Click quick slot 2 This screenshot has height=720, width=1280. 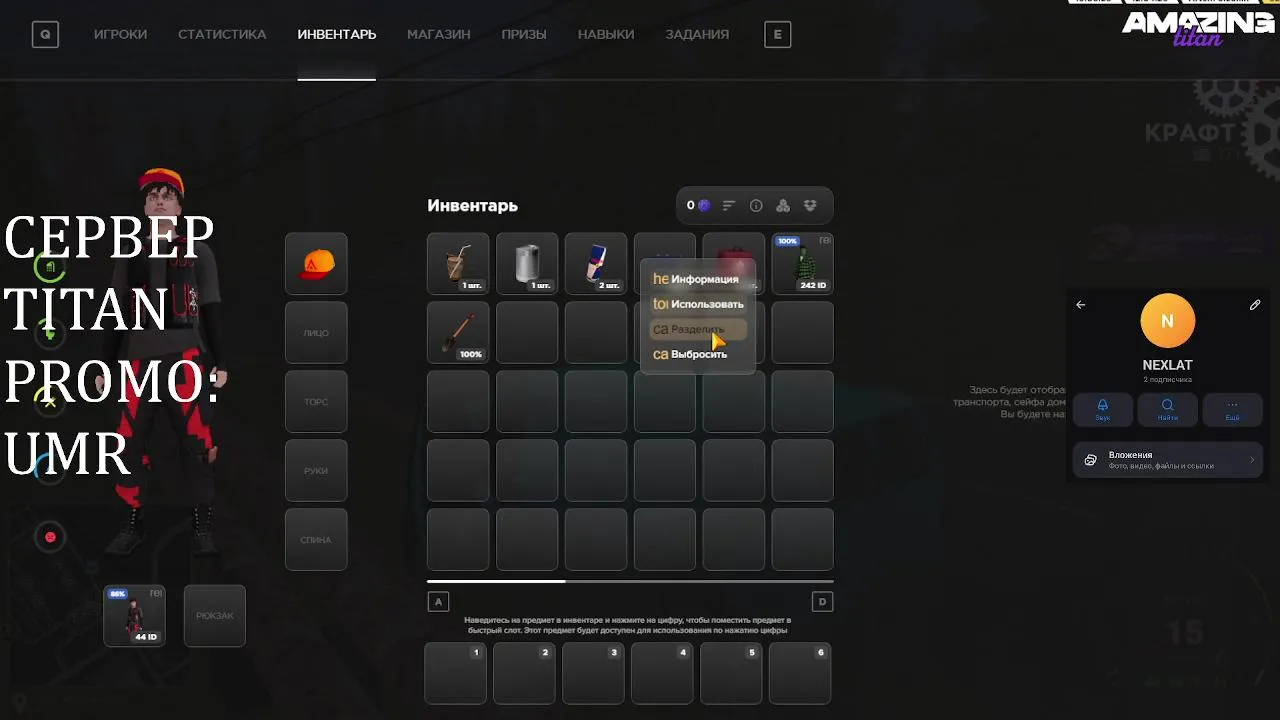[525, 673]
